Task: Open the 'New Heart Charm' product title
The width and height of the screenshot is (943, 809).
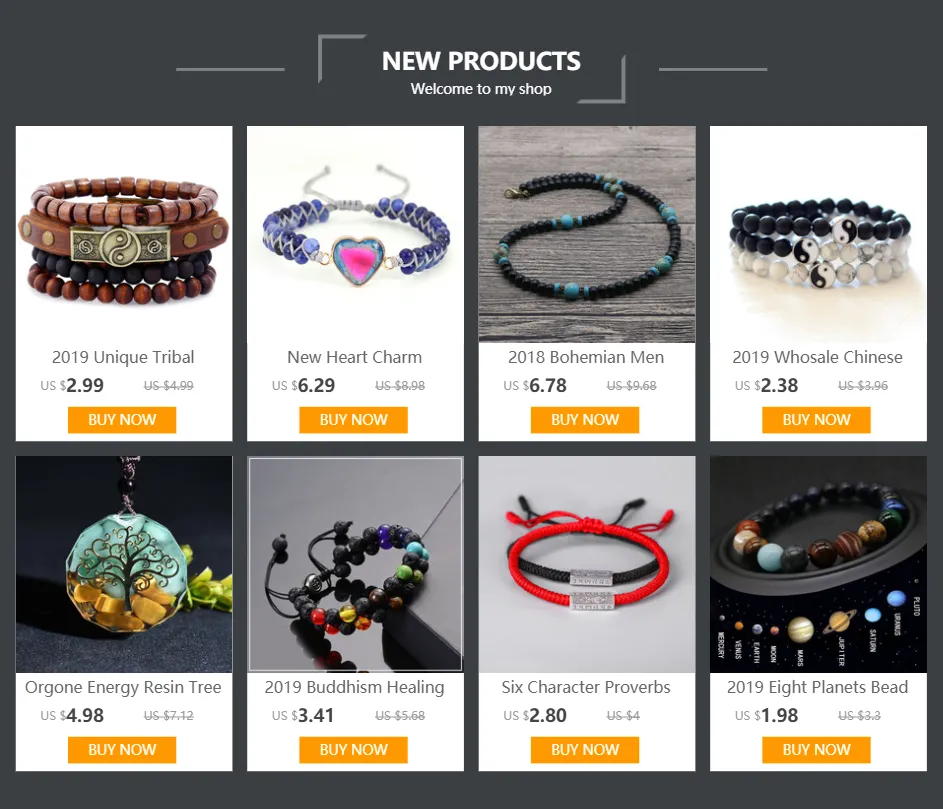Action: click(355, 357)
